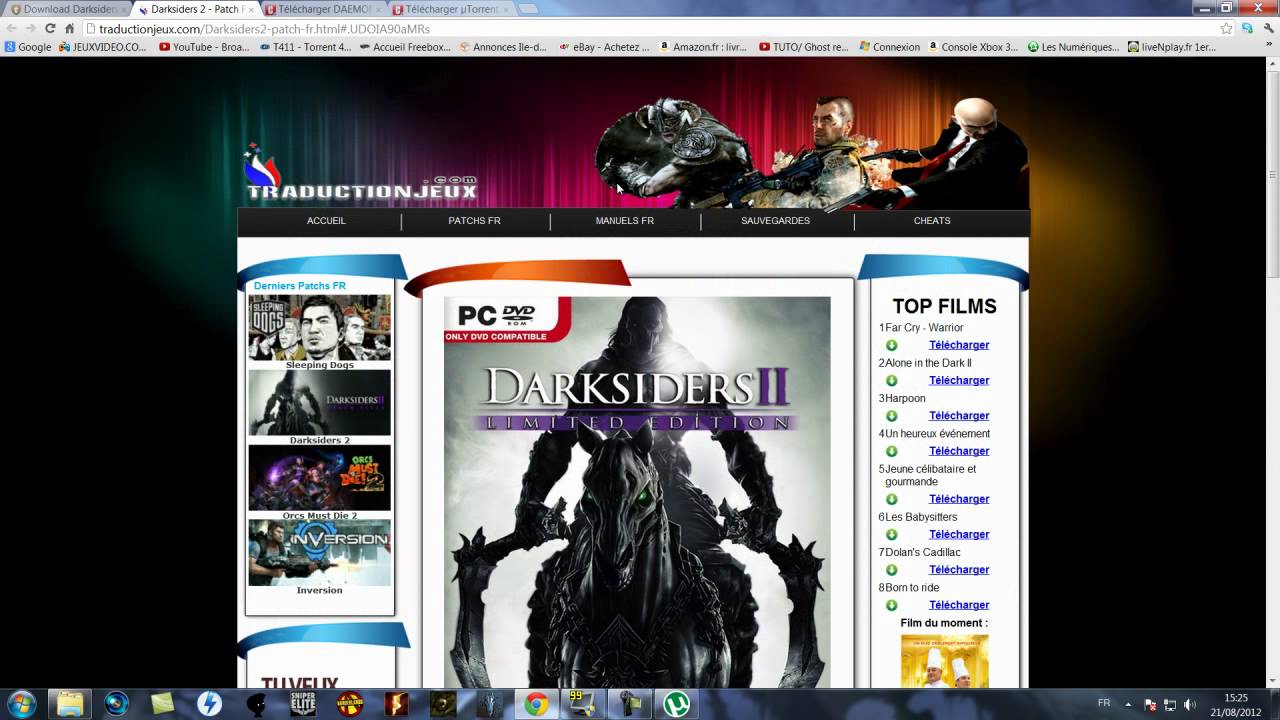Image resolution: width=1280 pixels, height=720 pixels.
Task: Click the Film du moment poster image
Action: click(x=944, y=661)
